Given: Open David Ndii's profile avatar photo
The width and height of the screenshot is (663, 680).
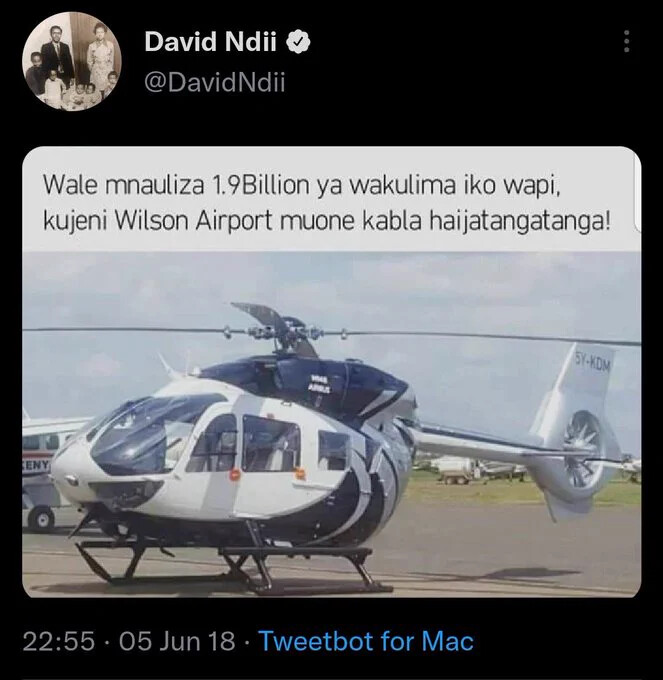Looking at the screenshot, I should tap(72, 62).
